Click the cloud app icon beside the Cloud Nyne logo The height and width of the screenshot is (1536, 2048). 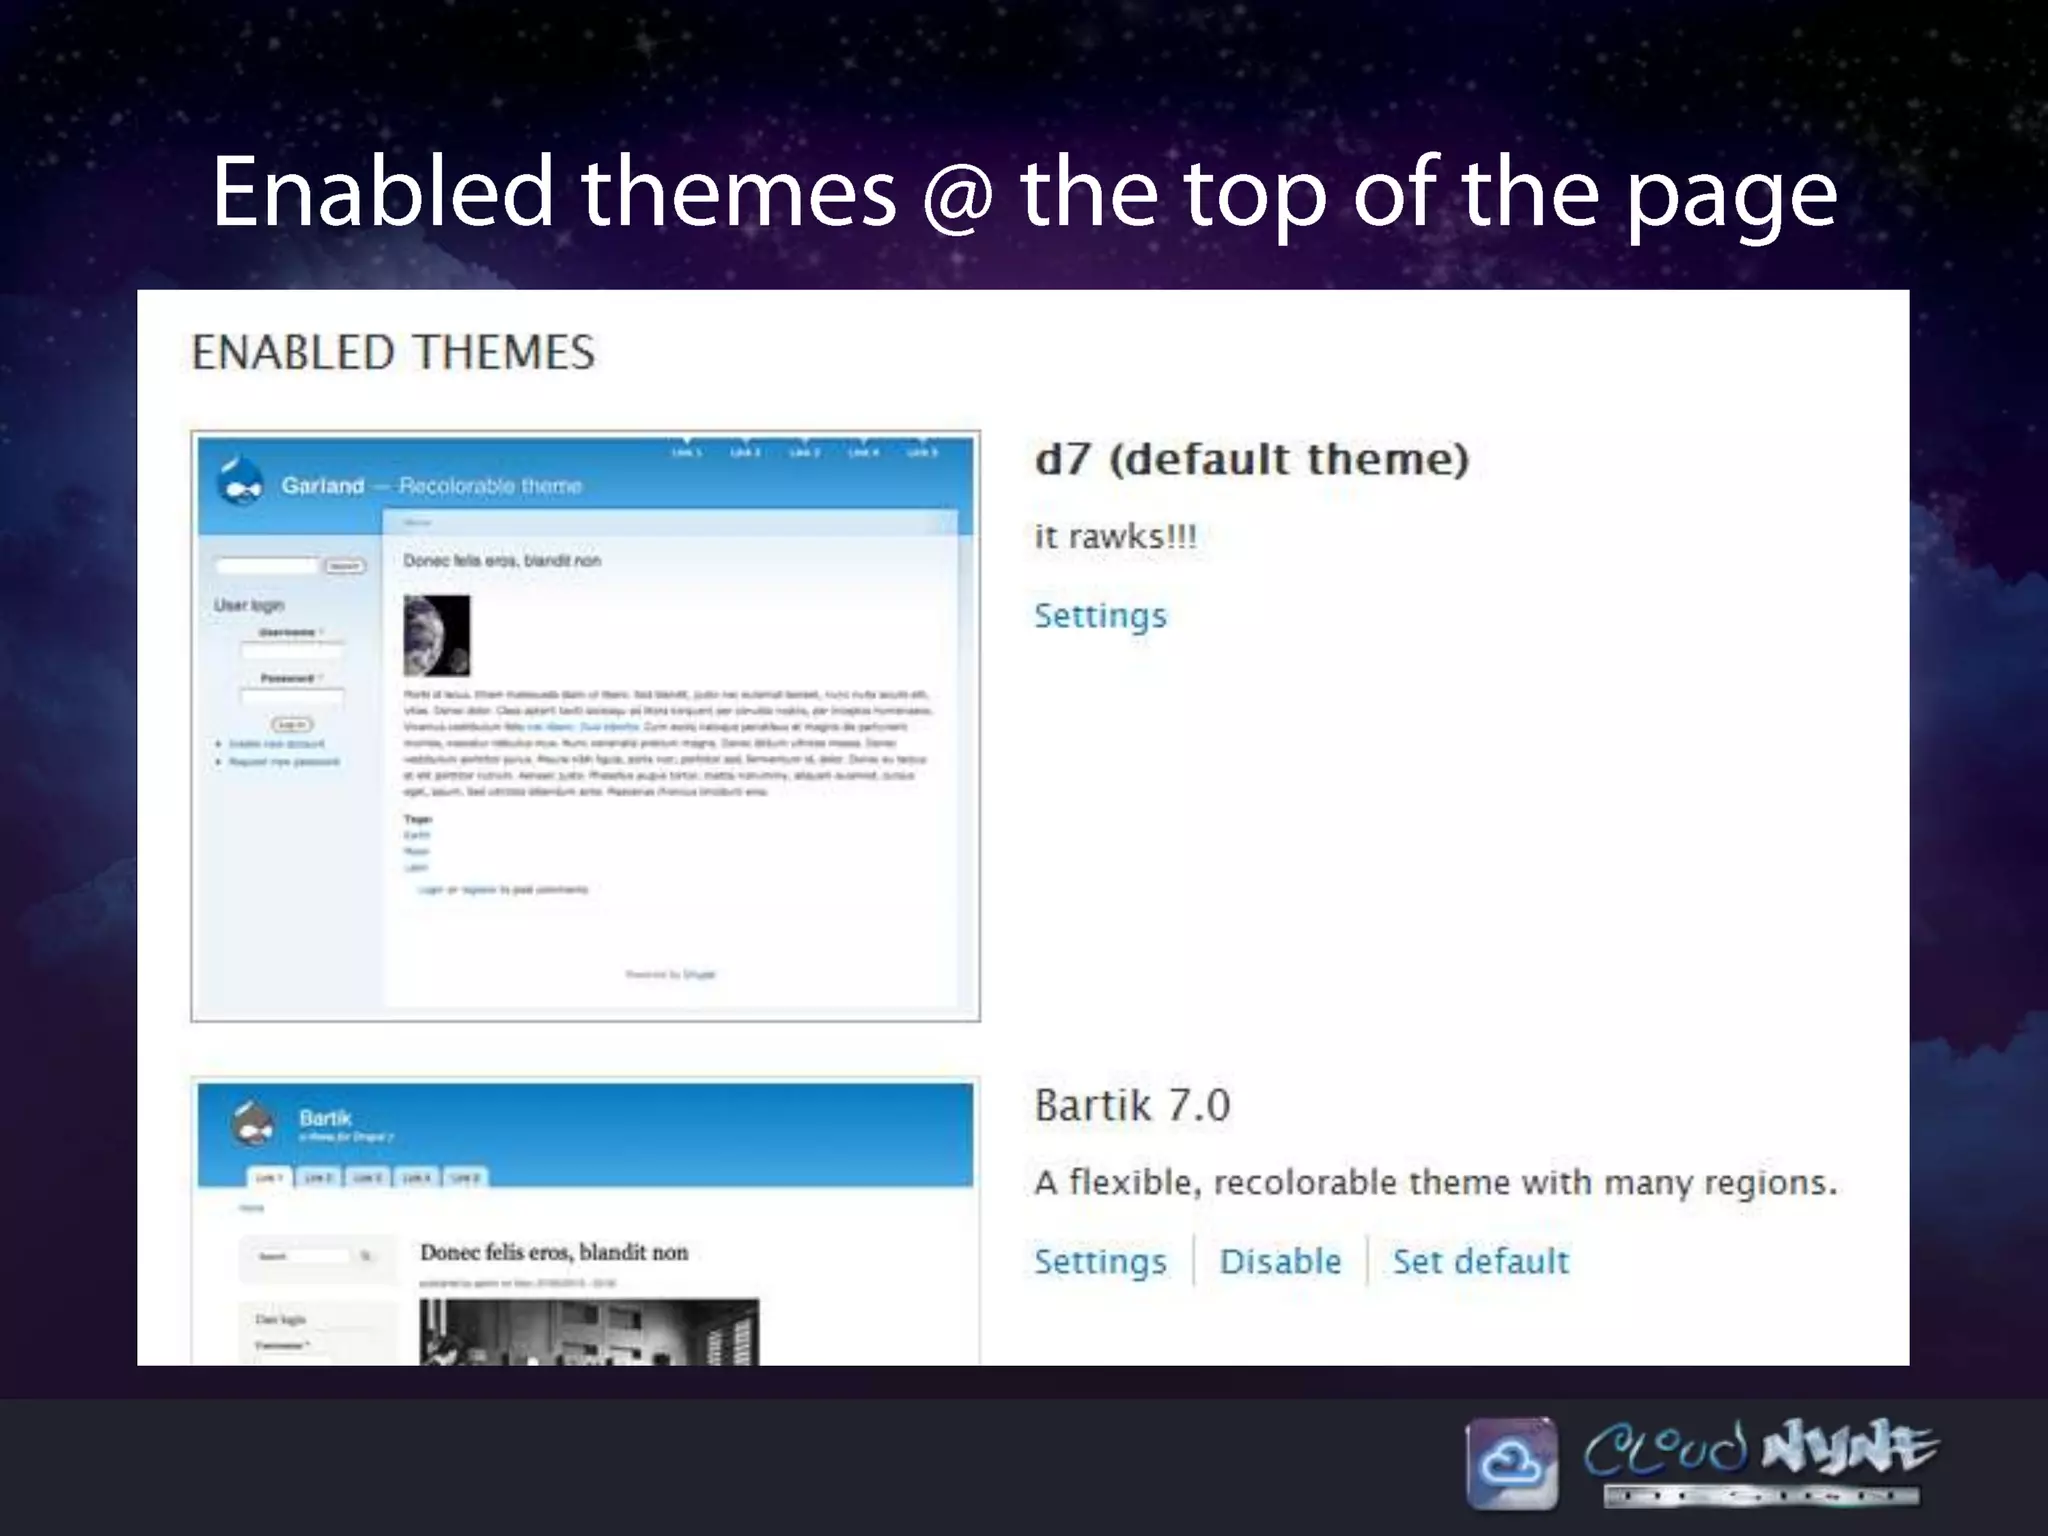1511,1463
